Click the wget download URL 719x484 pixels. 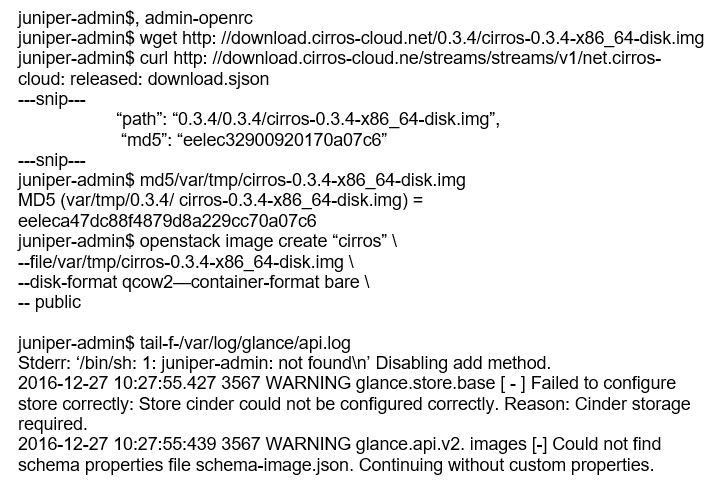click(448, 38)
